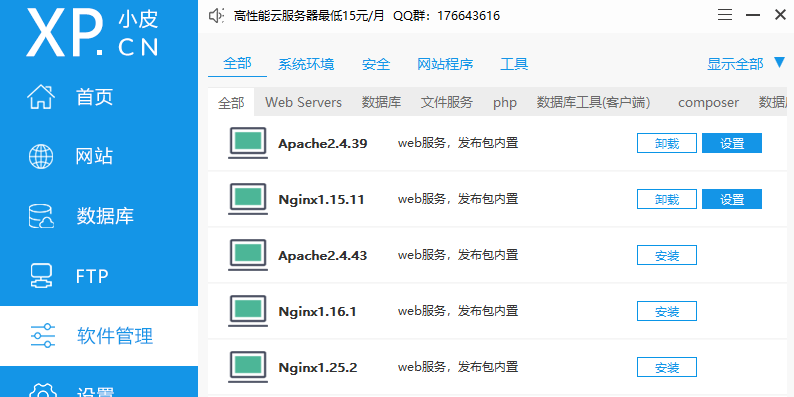The width and height of the screenshot is (794, 397).
Task: Switch to 网站程序 tab
Action: click(445, 64)
